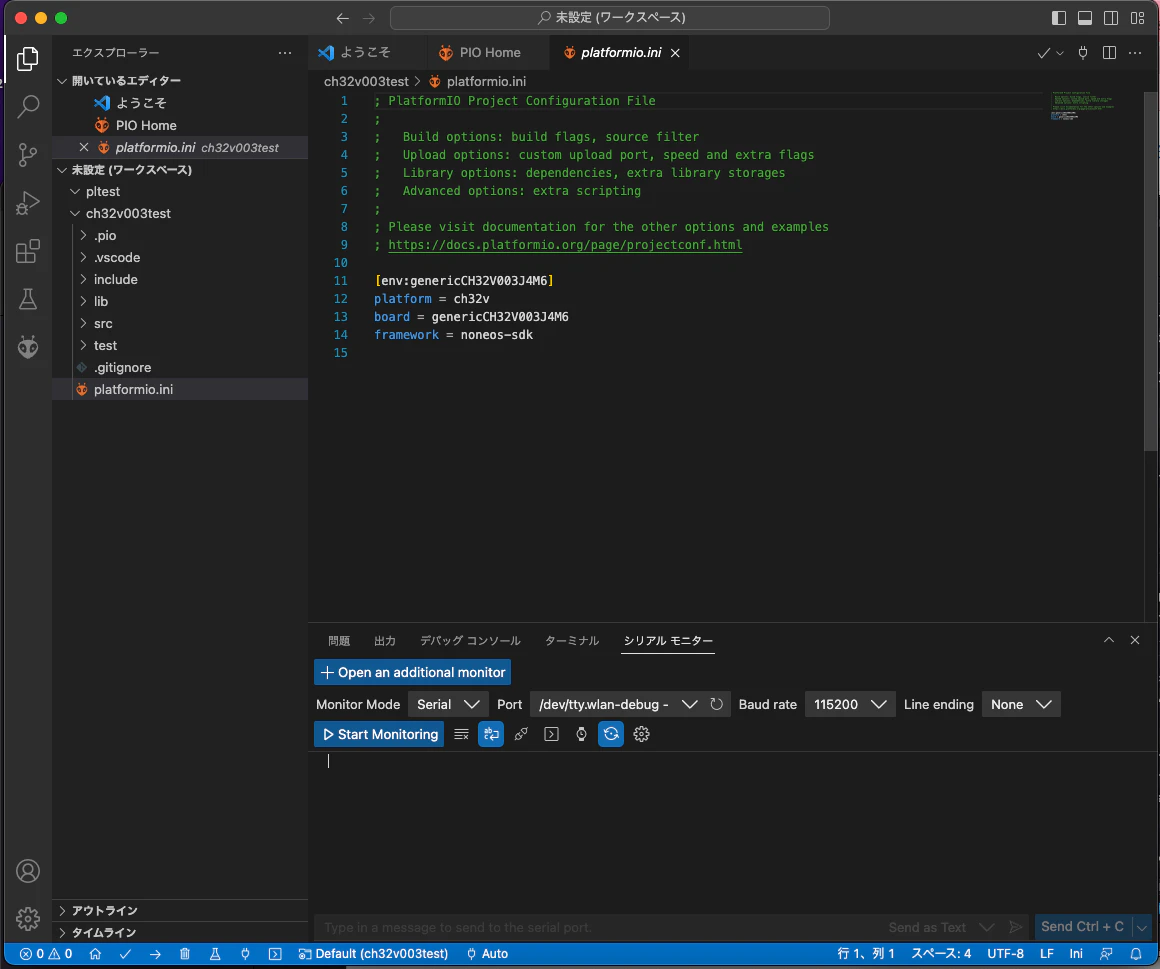Open the Search view in activity bar

tap(28, 107)
